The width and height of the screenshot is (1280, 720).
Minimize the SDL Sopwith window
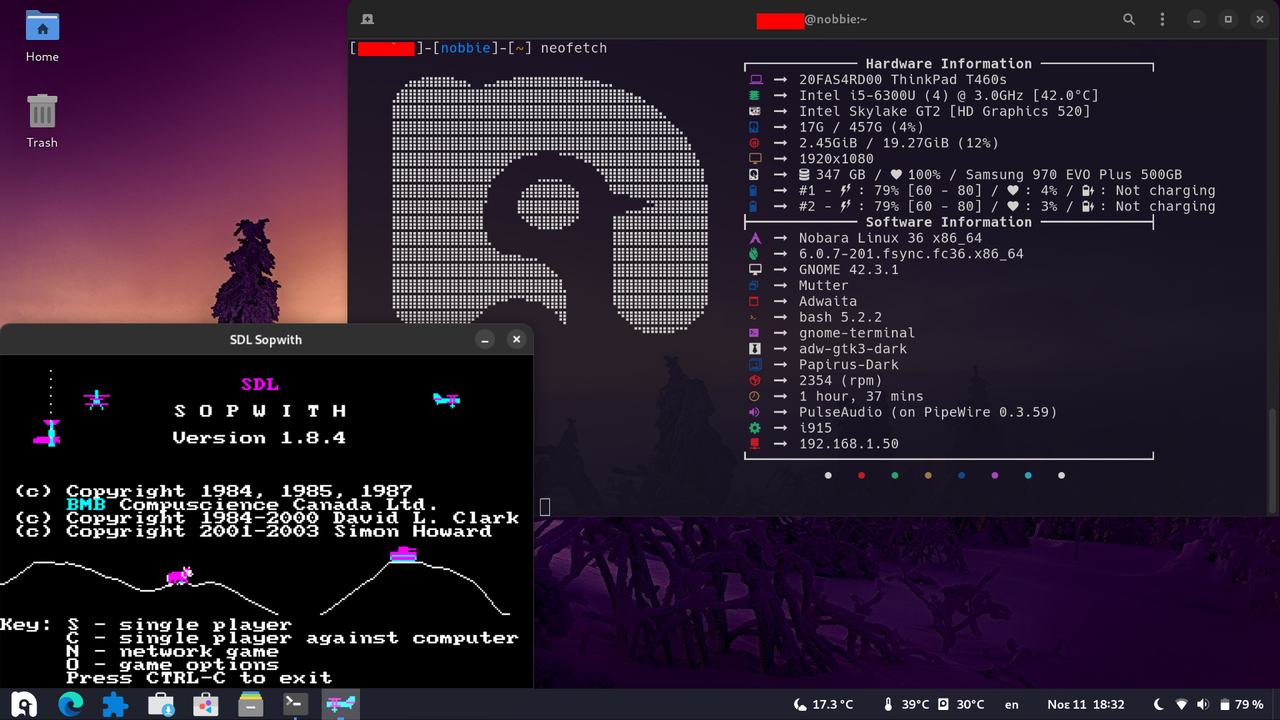[x=485, y=340]
